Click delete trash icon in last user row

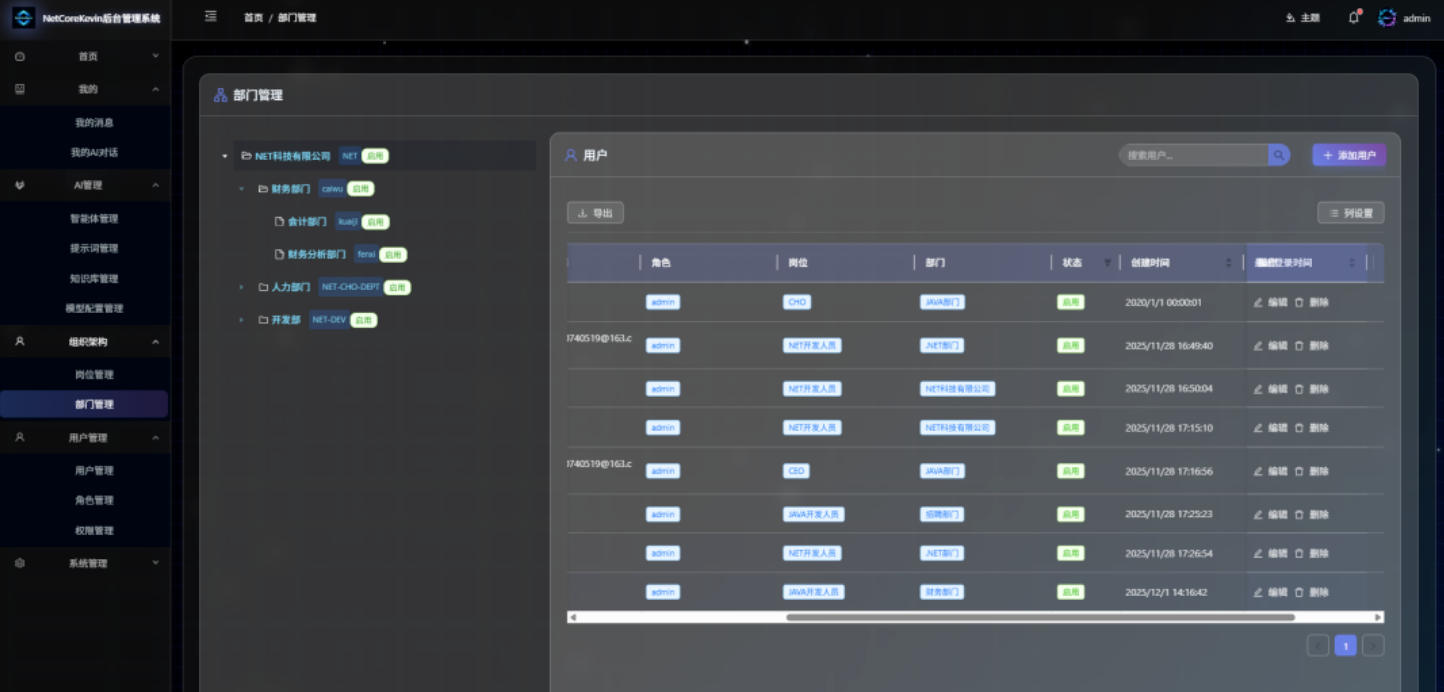coord(1299,592)
